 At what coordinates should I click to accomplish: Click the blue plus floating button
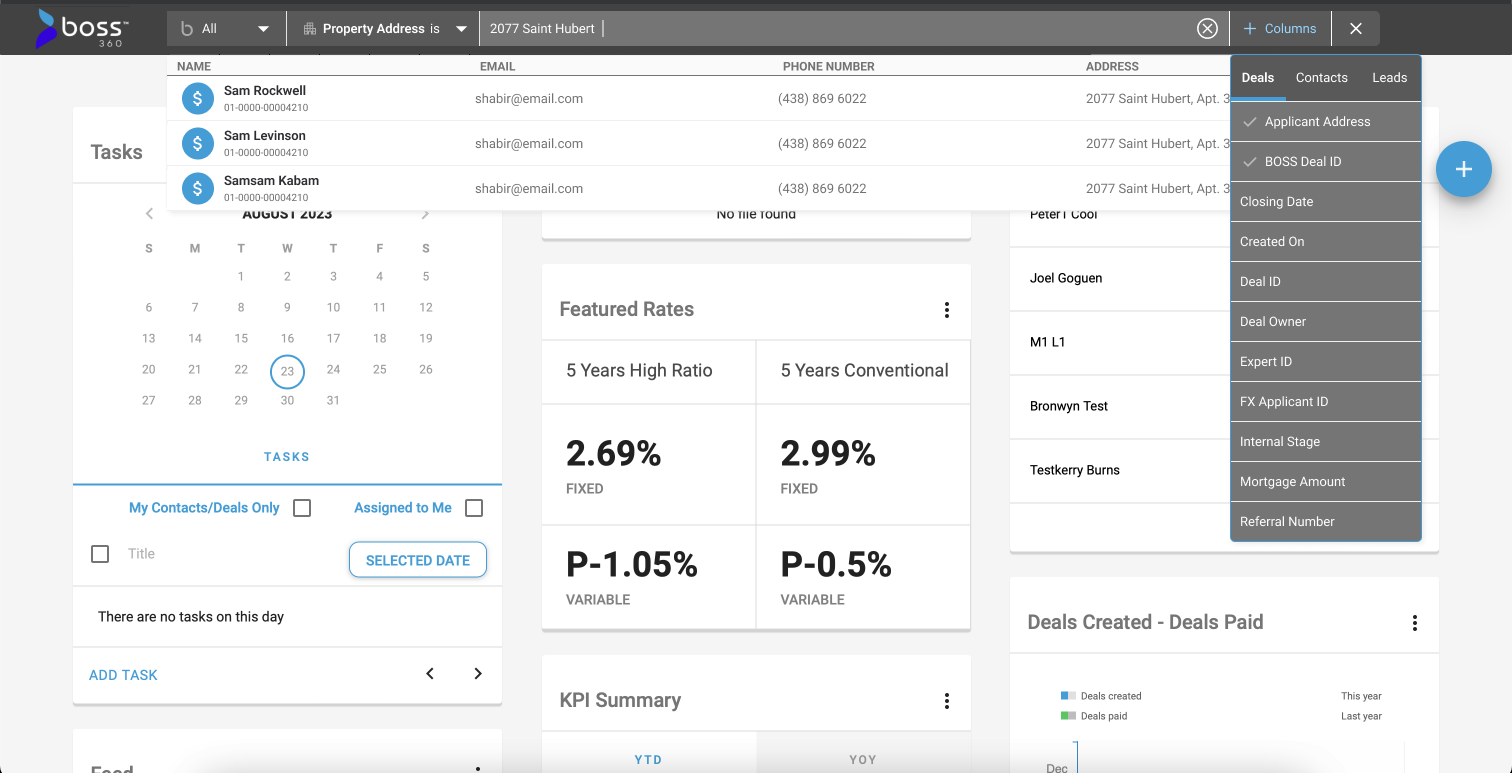click(1464, 169)
